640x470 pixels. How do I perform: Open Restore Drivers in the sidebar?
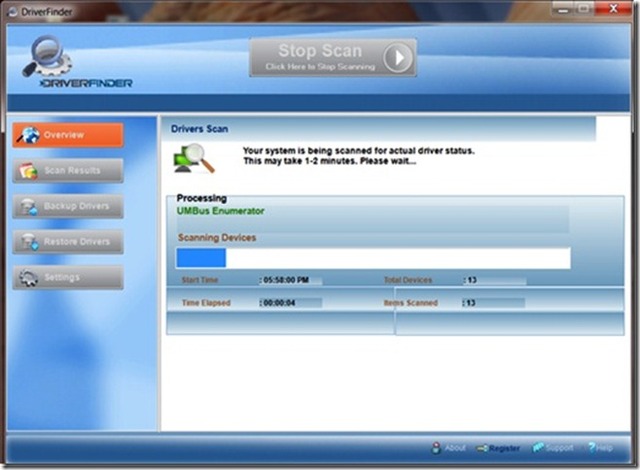(68, 242)
